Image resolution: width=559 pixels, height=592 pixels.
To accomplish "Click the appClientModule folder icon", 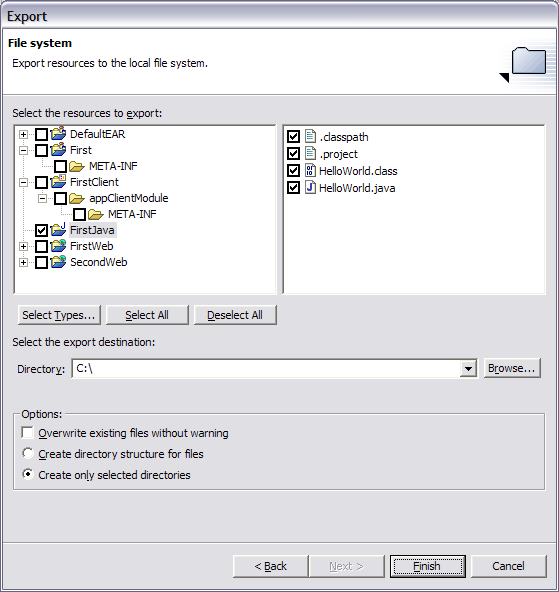I will point(77,198).
